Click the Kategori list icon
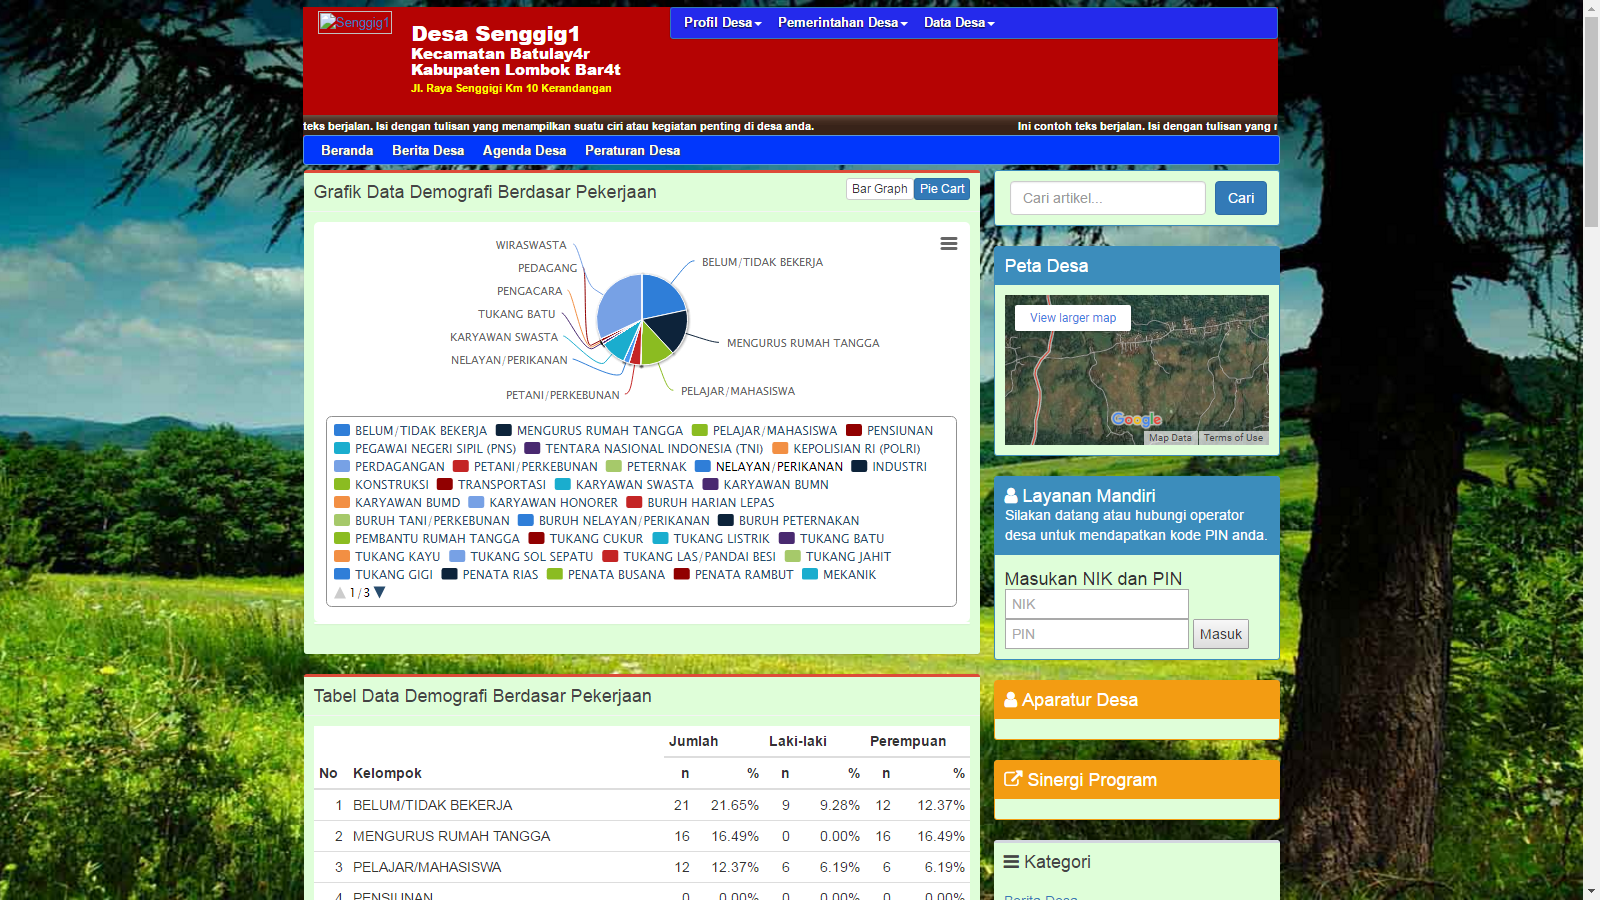1600x900 pixels. tap(1011, 861)
